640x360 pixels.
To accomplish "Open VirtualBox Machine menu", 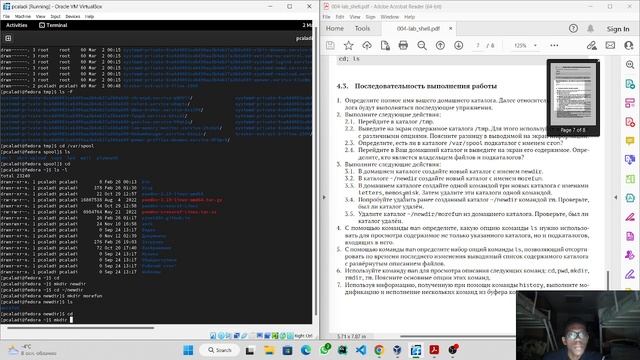I will point(22,16).
